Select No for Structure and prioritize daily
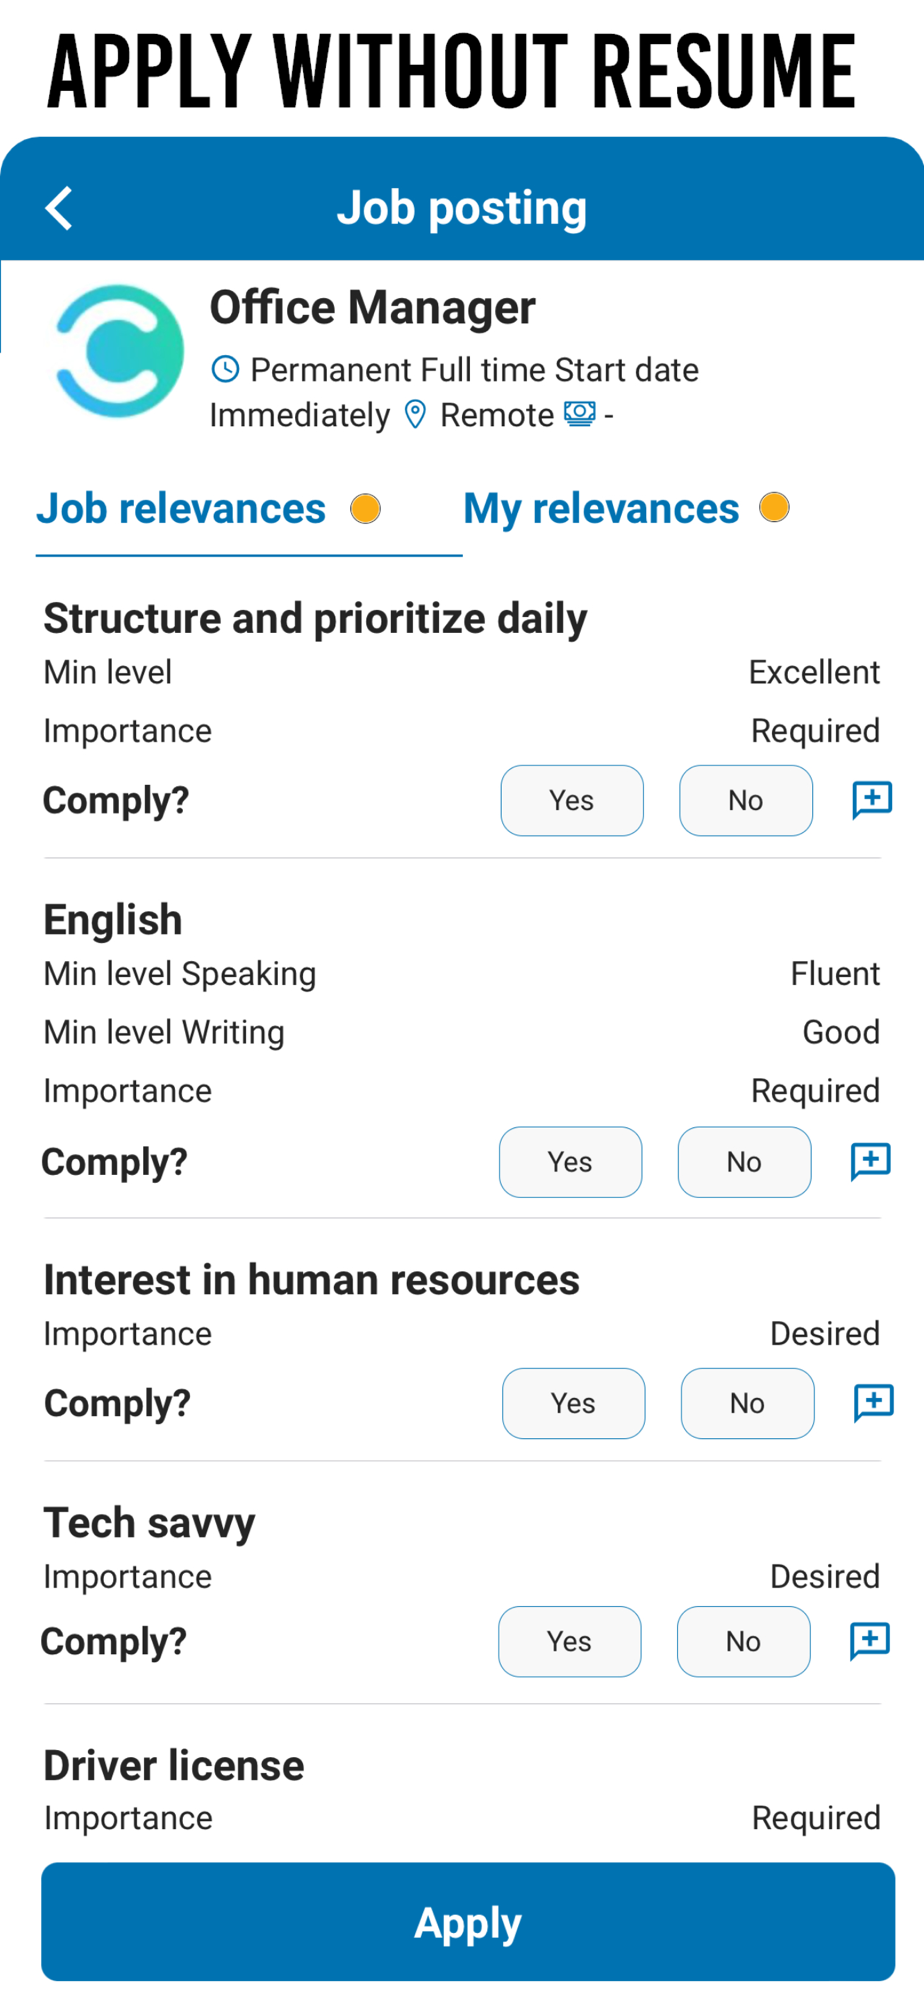Image resolution: width=924 pixels, height=2000 pixels. pos(745,800)
